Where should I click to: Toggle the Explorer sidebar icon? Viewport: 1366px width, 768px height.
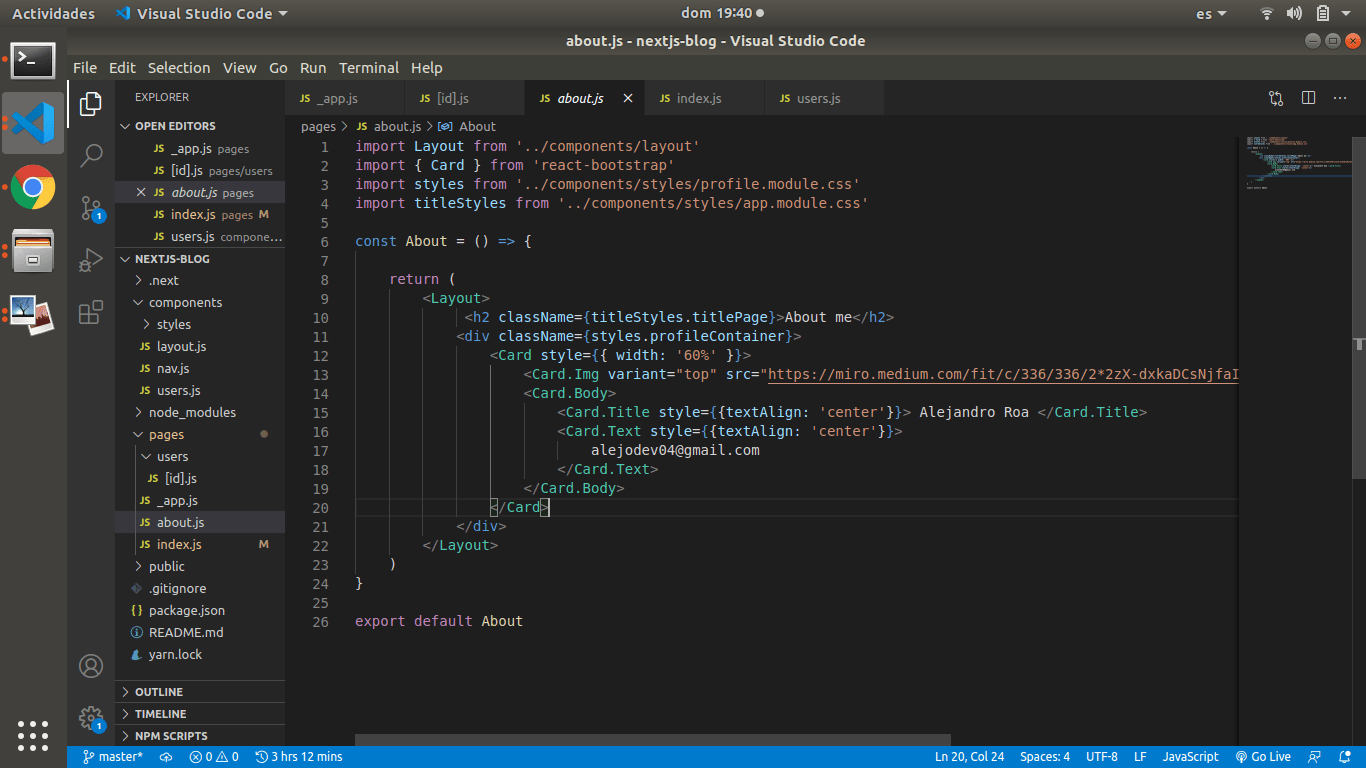(x=91, y=103)
